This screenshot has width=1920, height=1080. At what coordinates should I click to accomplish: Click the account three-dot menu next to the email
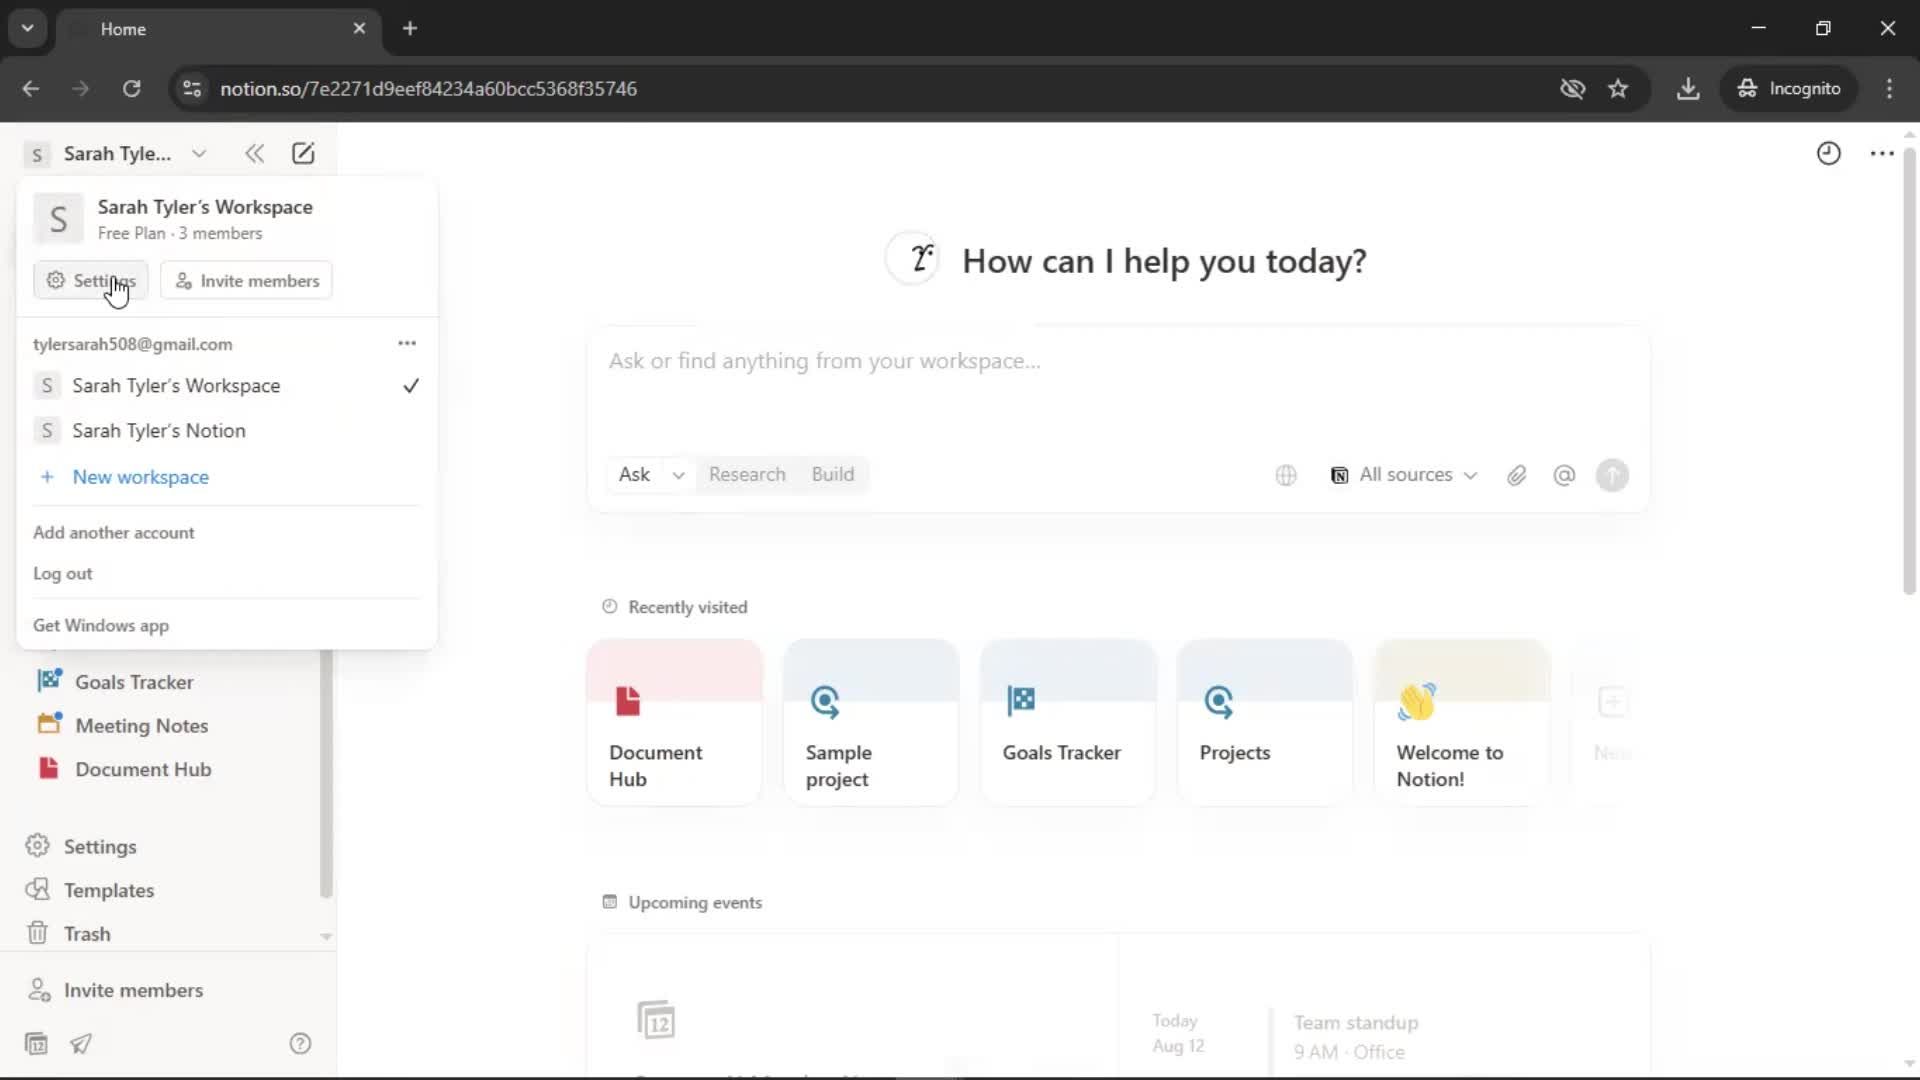[407, 343]
